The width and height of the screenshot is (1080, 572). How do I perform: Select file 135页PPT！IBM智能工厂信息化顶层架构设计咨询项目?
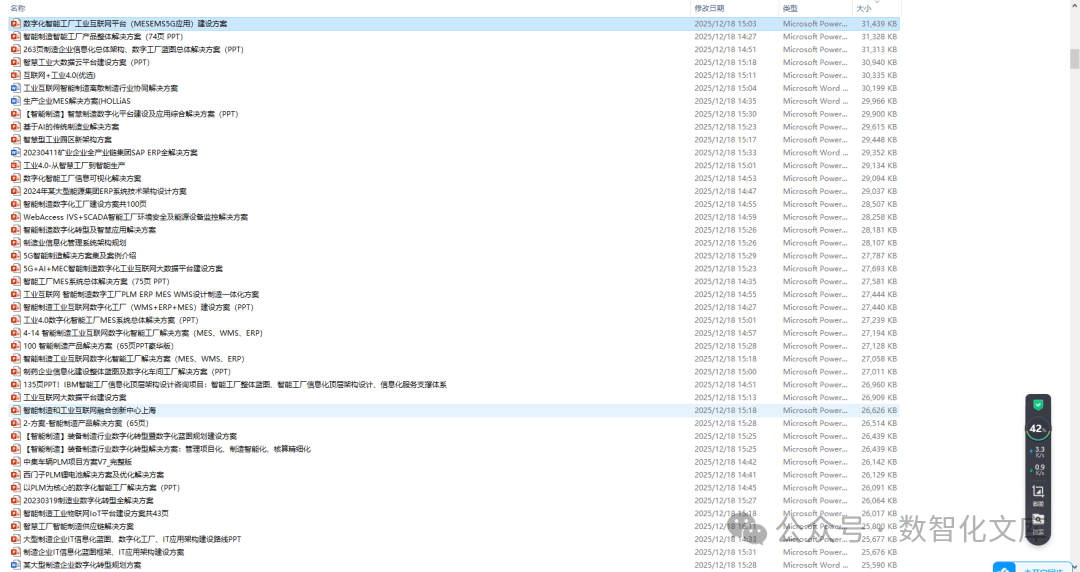[x=235, y=385]
